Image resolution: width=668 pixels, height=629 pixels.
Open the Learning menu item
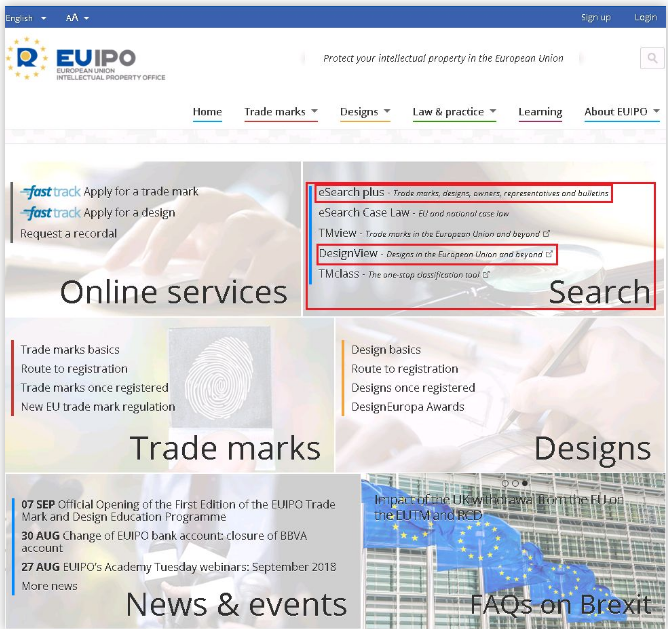tap(540, 112)
